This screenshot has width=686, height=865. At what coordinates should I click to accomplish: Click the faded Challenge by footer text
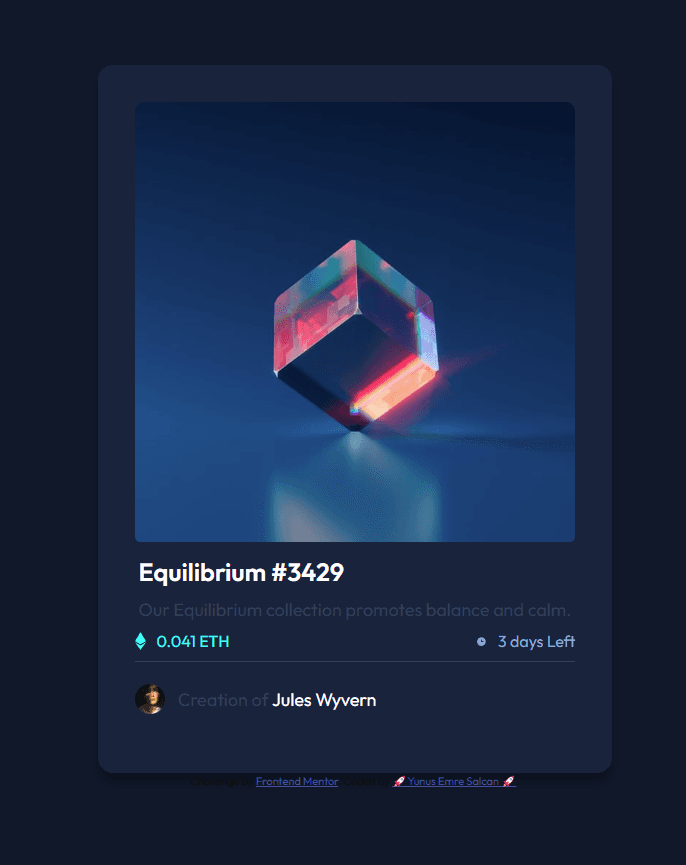(x=222, y=781)
